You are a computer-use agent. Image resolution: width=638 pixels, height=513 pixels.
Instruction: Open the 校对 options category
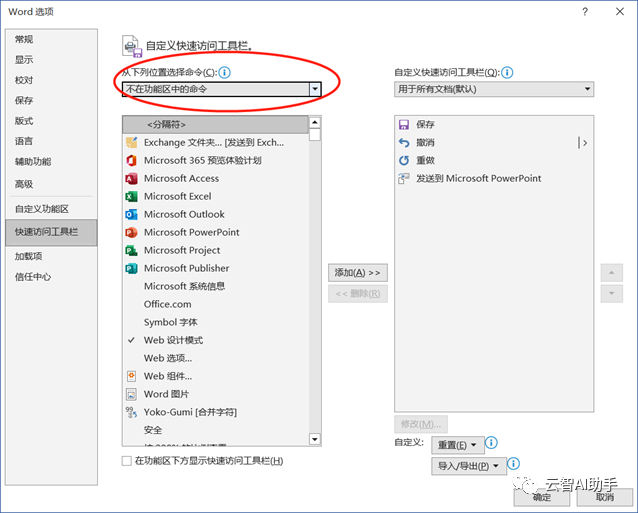51,80
